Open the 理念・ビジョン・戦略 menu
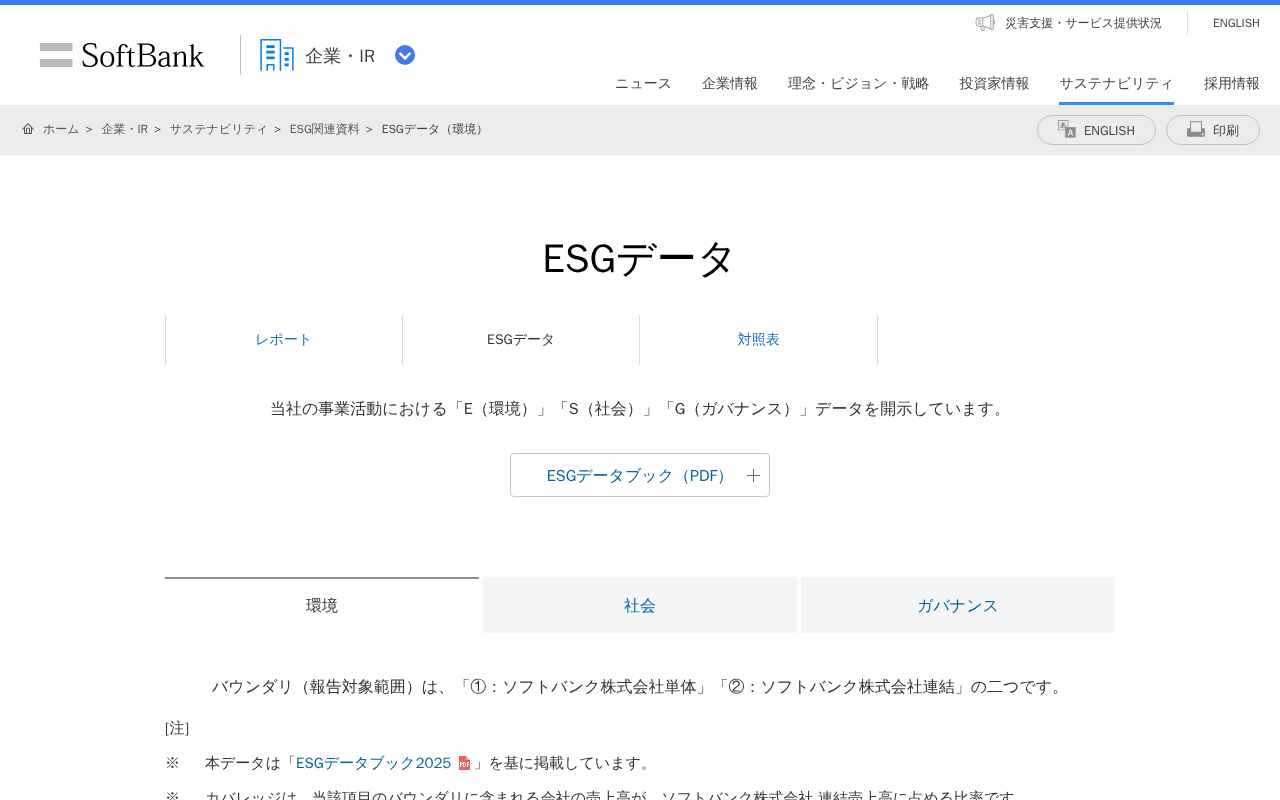 pyautogui.click(x=859, y=83)
